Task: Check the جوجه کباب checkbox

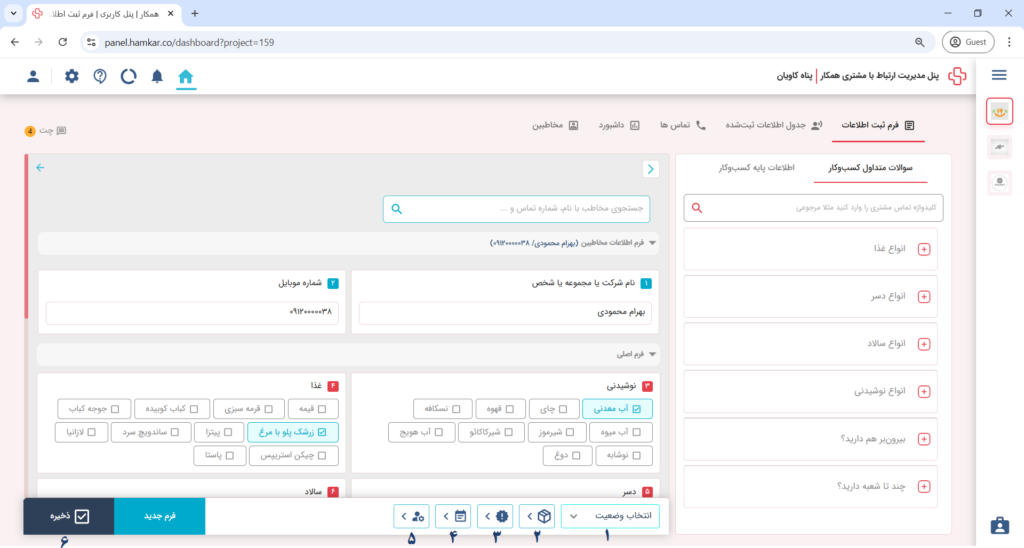Action: [x=115, y=409]
